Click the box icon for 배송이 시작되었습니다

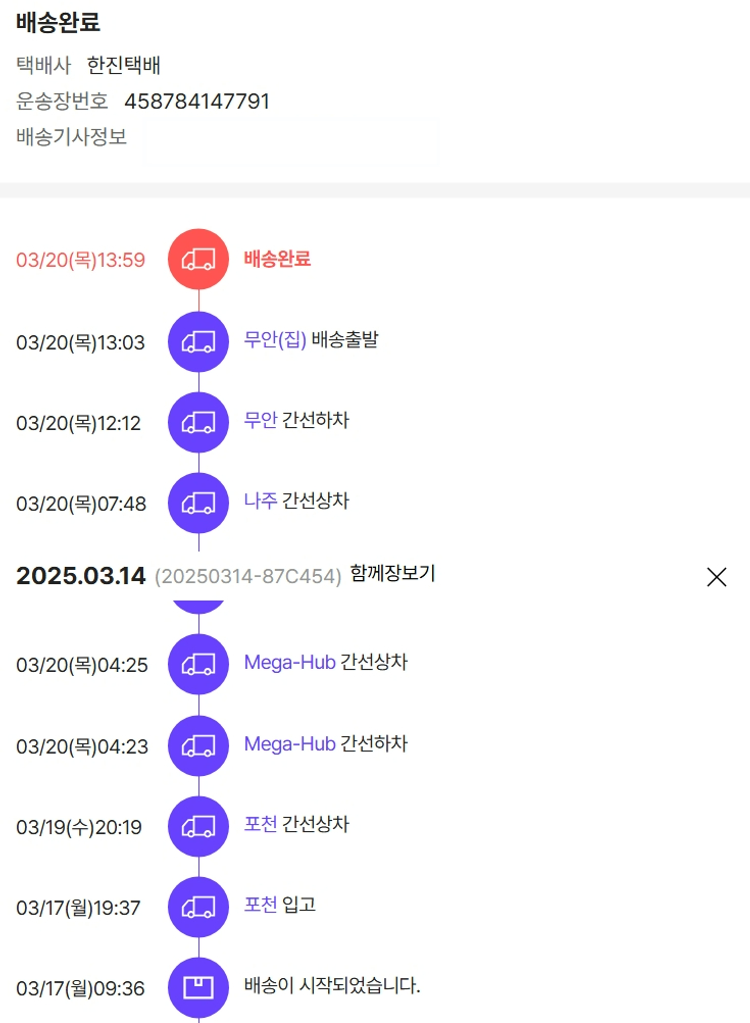198,988
